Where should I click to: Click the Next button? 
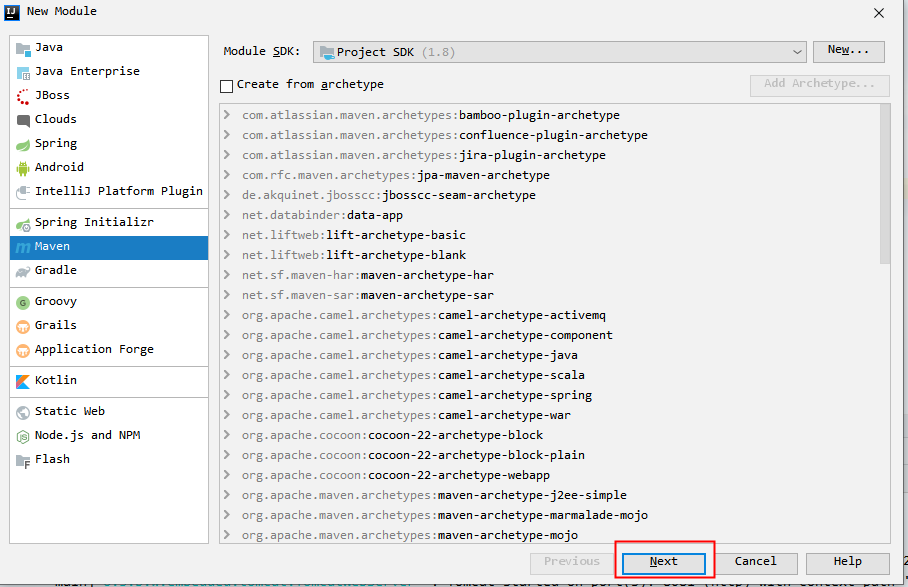(x=664, y=563)
